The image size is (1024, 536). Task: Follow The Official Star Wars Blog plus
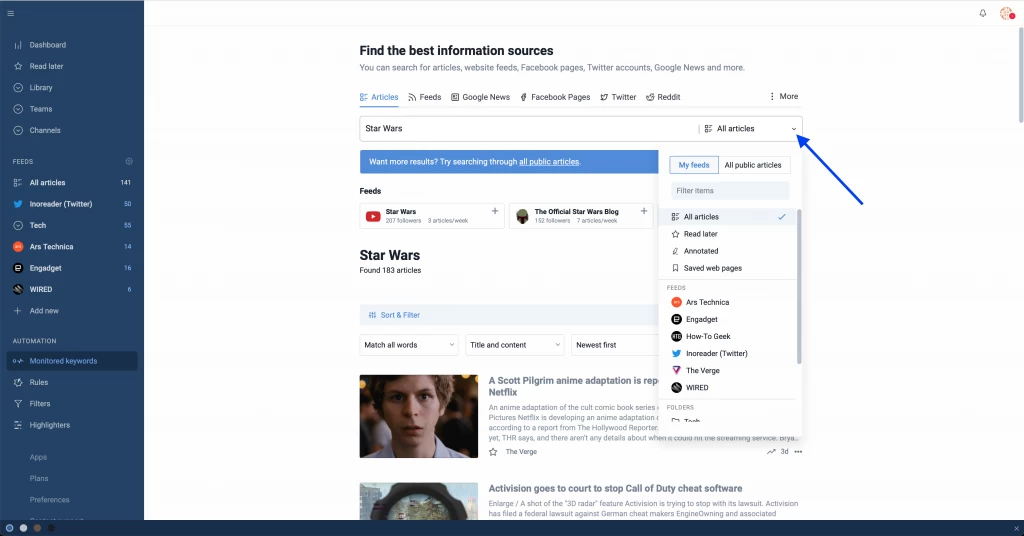tap(644, 211)
